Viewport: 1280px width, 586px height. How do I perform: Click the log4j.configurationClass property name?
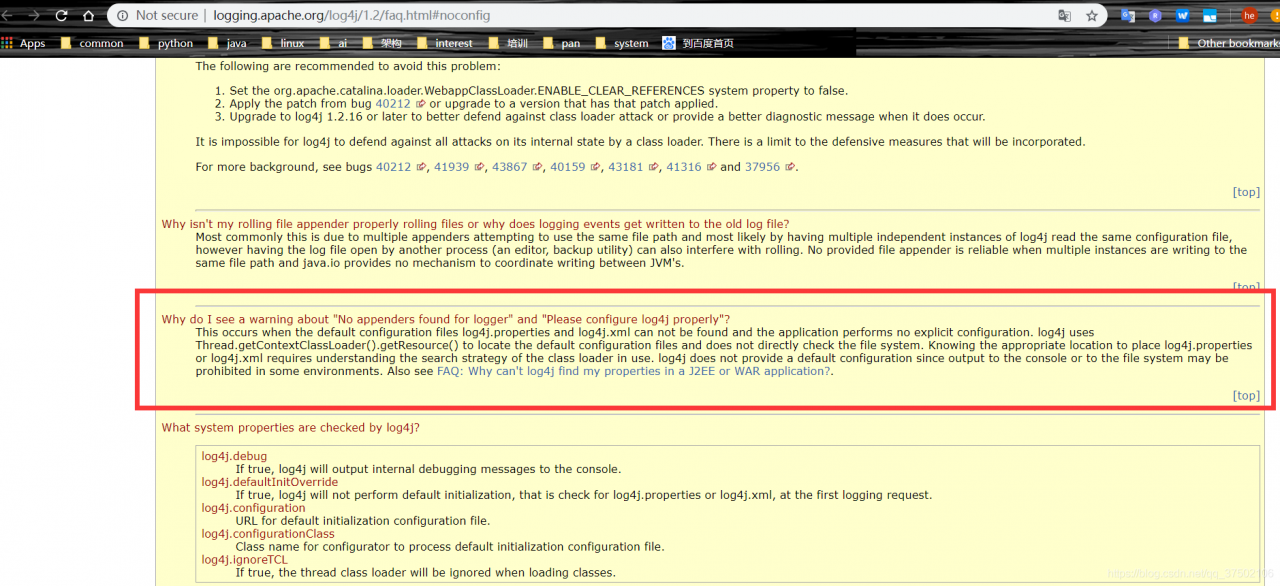(x=268, y=534)
